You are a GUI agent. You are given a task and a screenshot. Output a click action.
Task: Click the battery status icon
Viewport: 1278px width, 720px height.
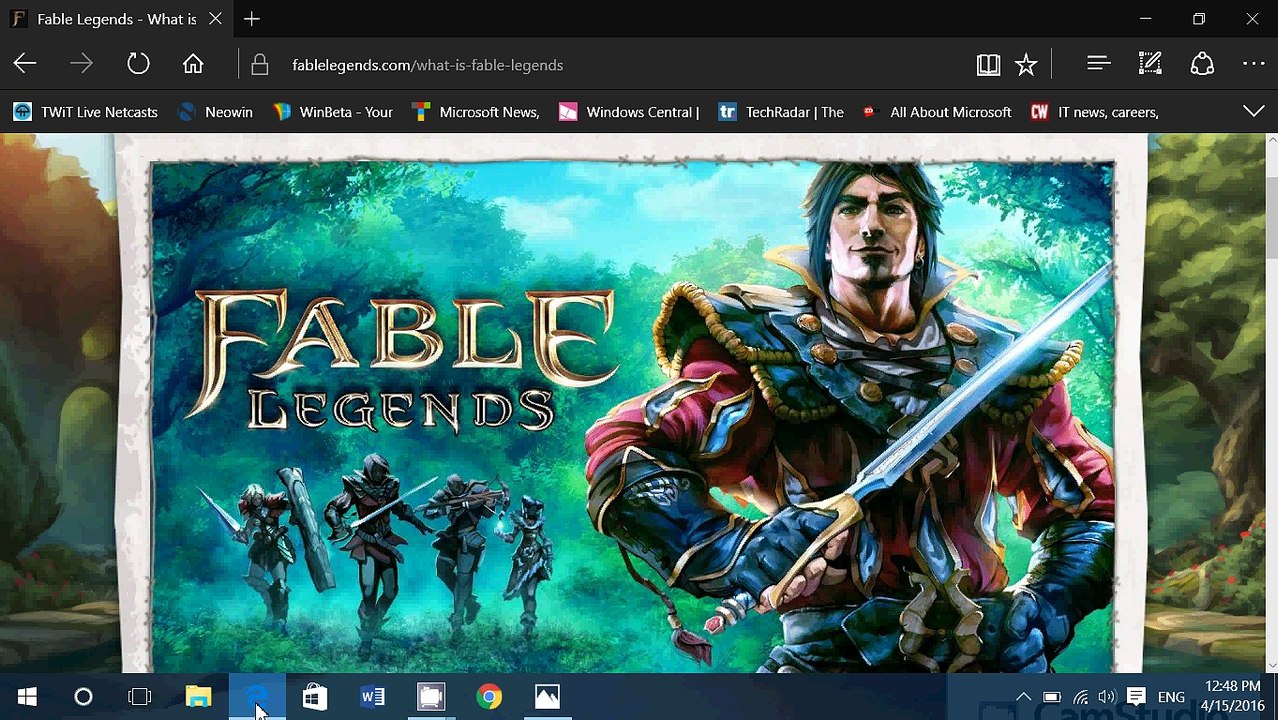[x=1052, y=697]
